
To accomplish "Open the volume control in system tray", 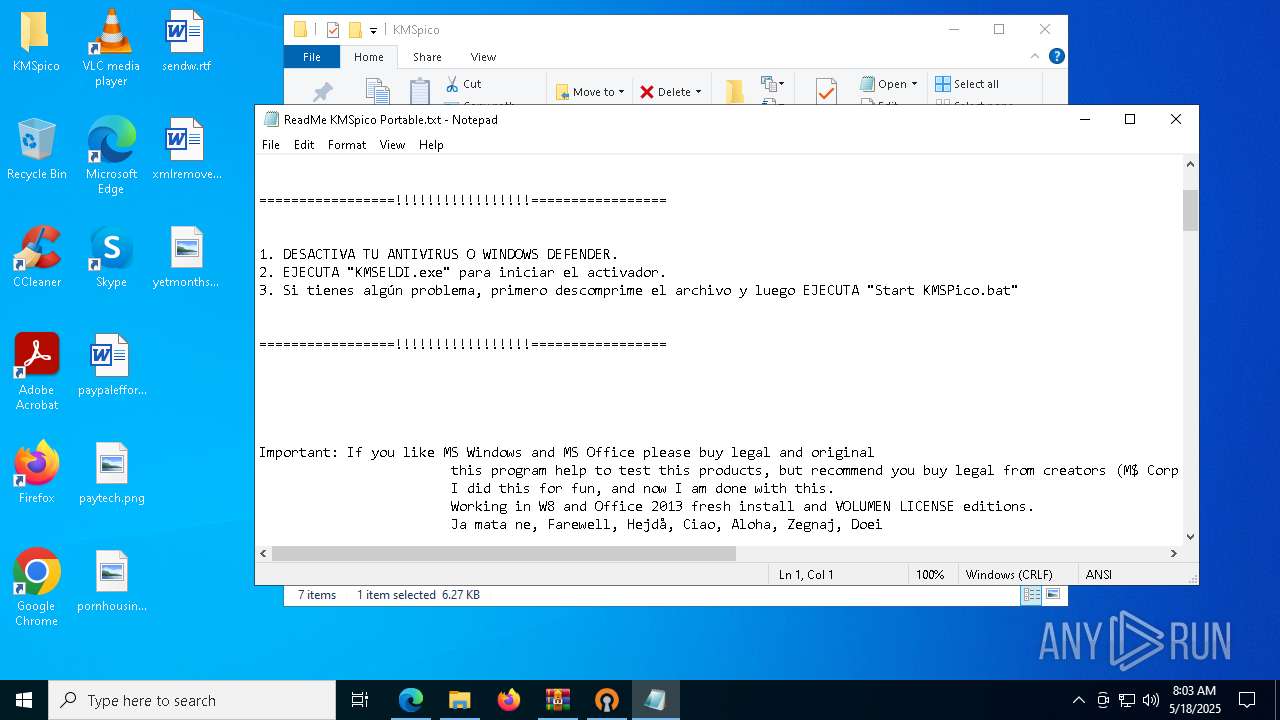I will point(1151,700).
